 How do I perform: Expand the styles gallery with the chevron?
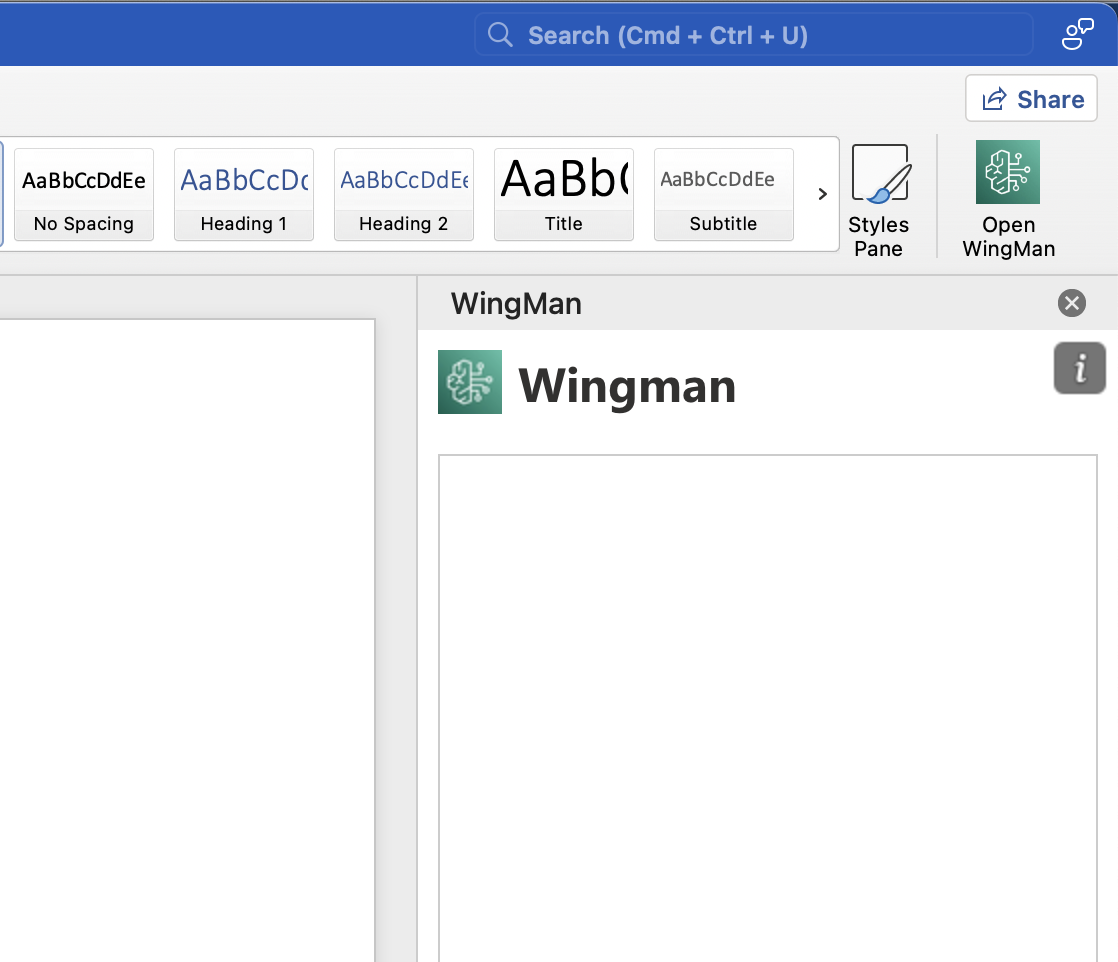click(822, 194)
